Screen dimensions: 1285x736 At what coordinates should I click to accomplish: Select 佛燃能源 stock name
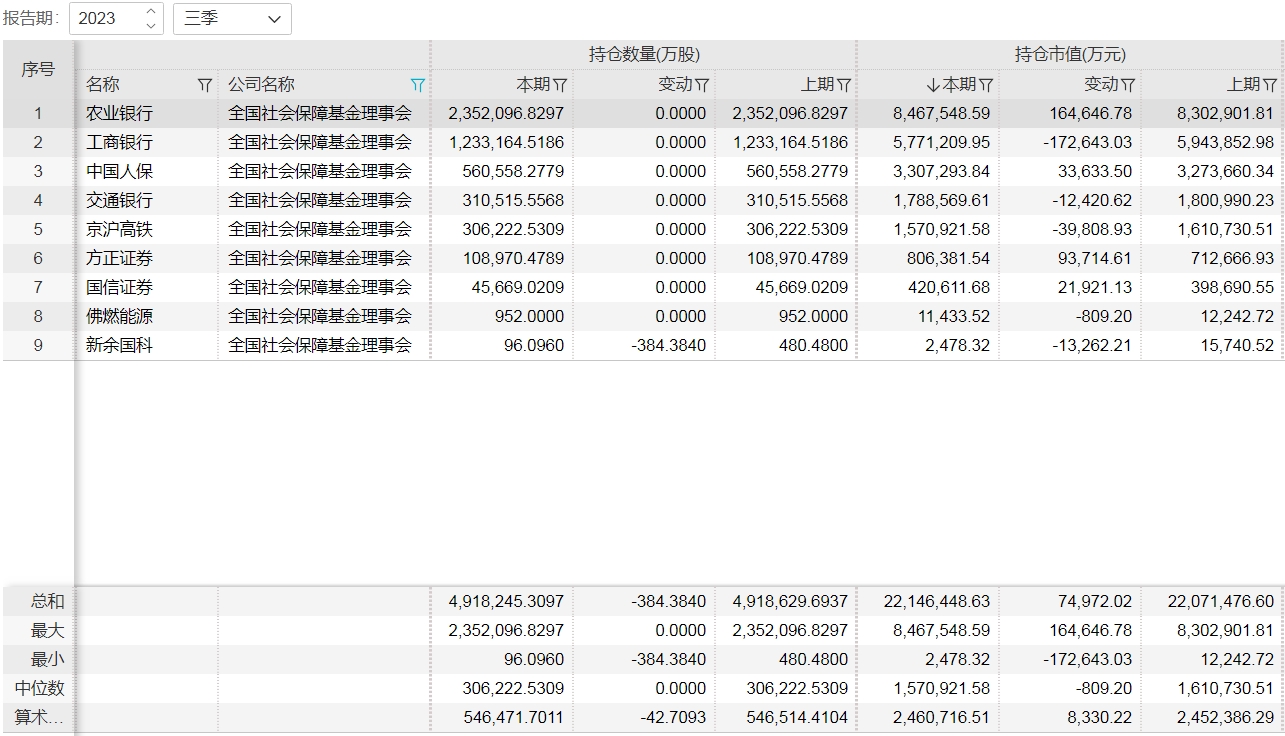[x=120, y=317]
